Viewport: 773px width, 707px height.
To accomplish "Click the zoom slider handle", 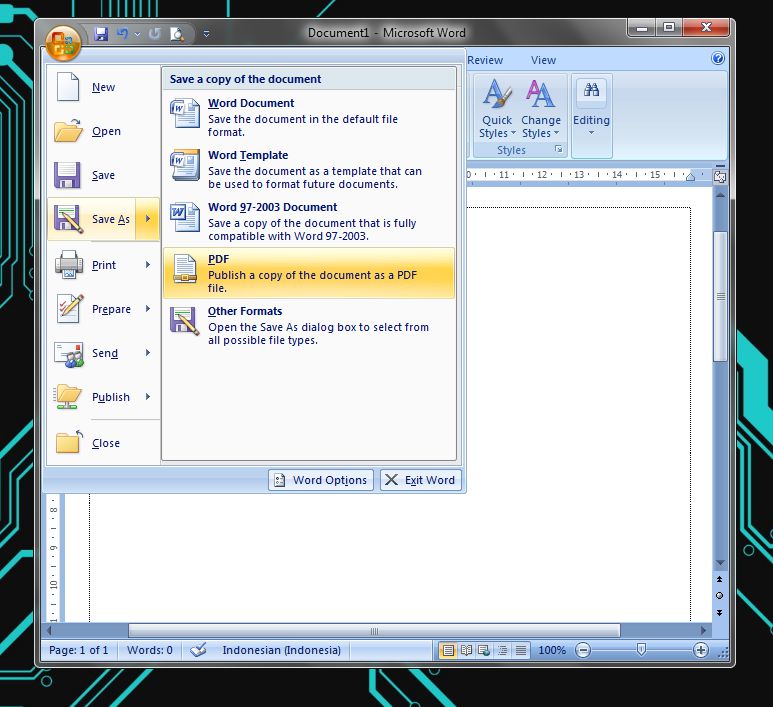I will pos(641,649).
